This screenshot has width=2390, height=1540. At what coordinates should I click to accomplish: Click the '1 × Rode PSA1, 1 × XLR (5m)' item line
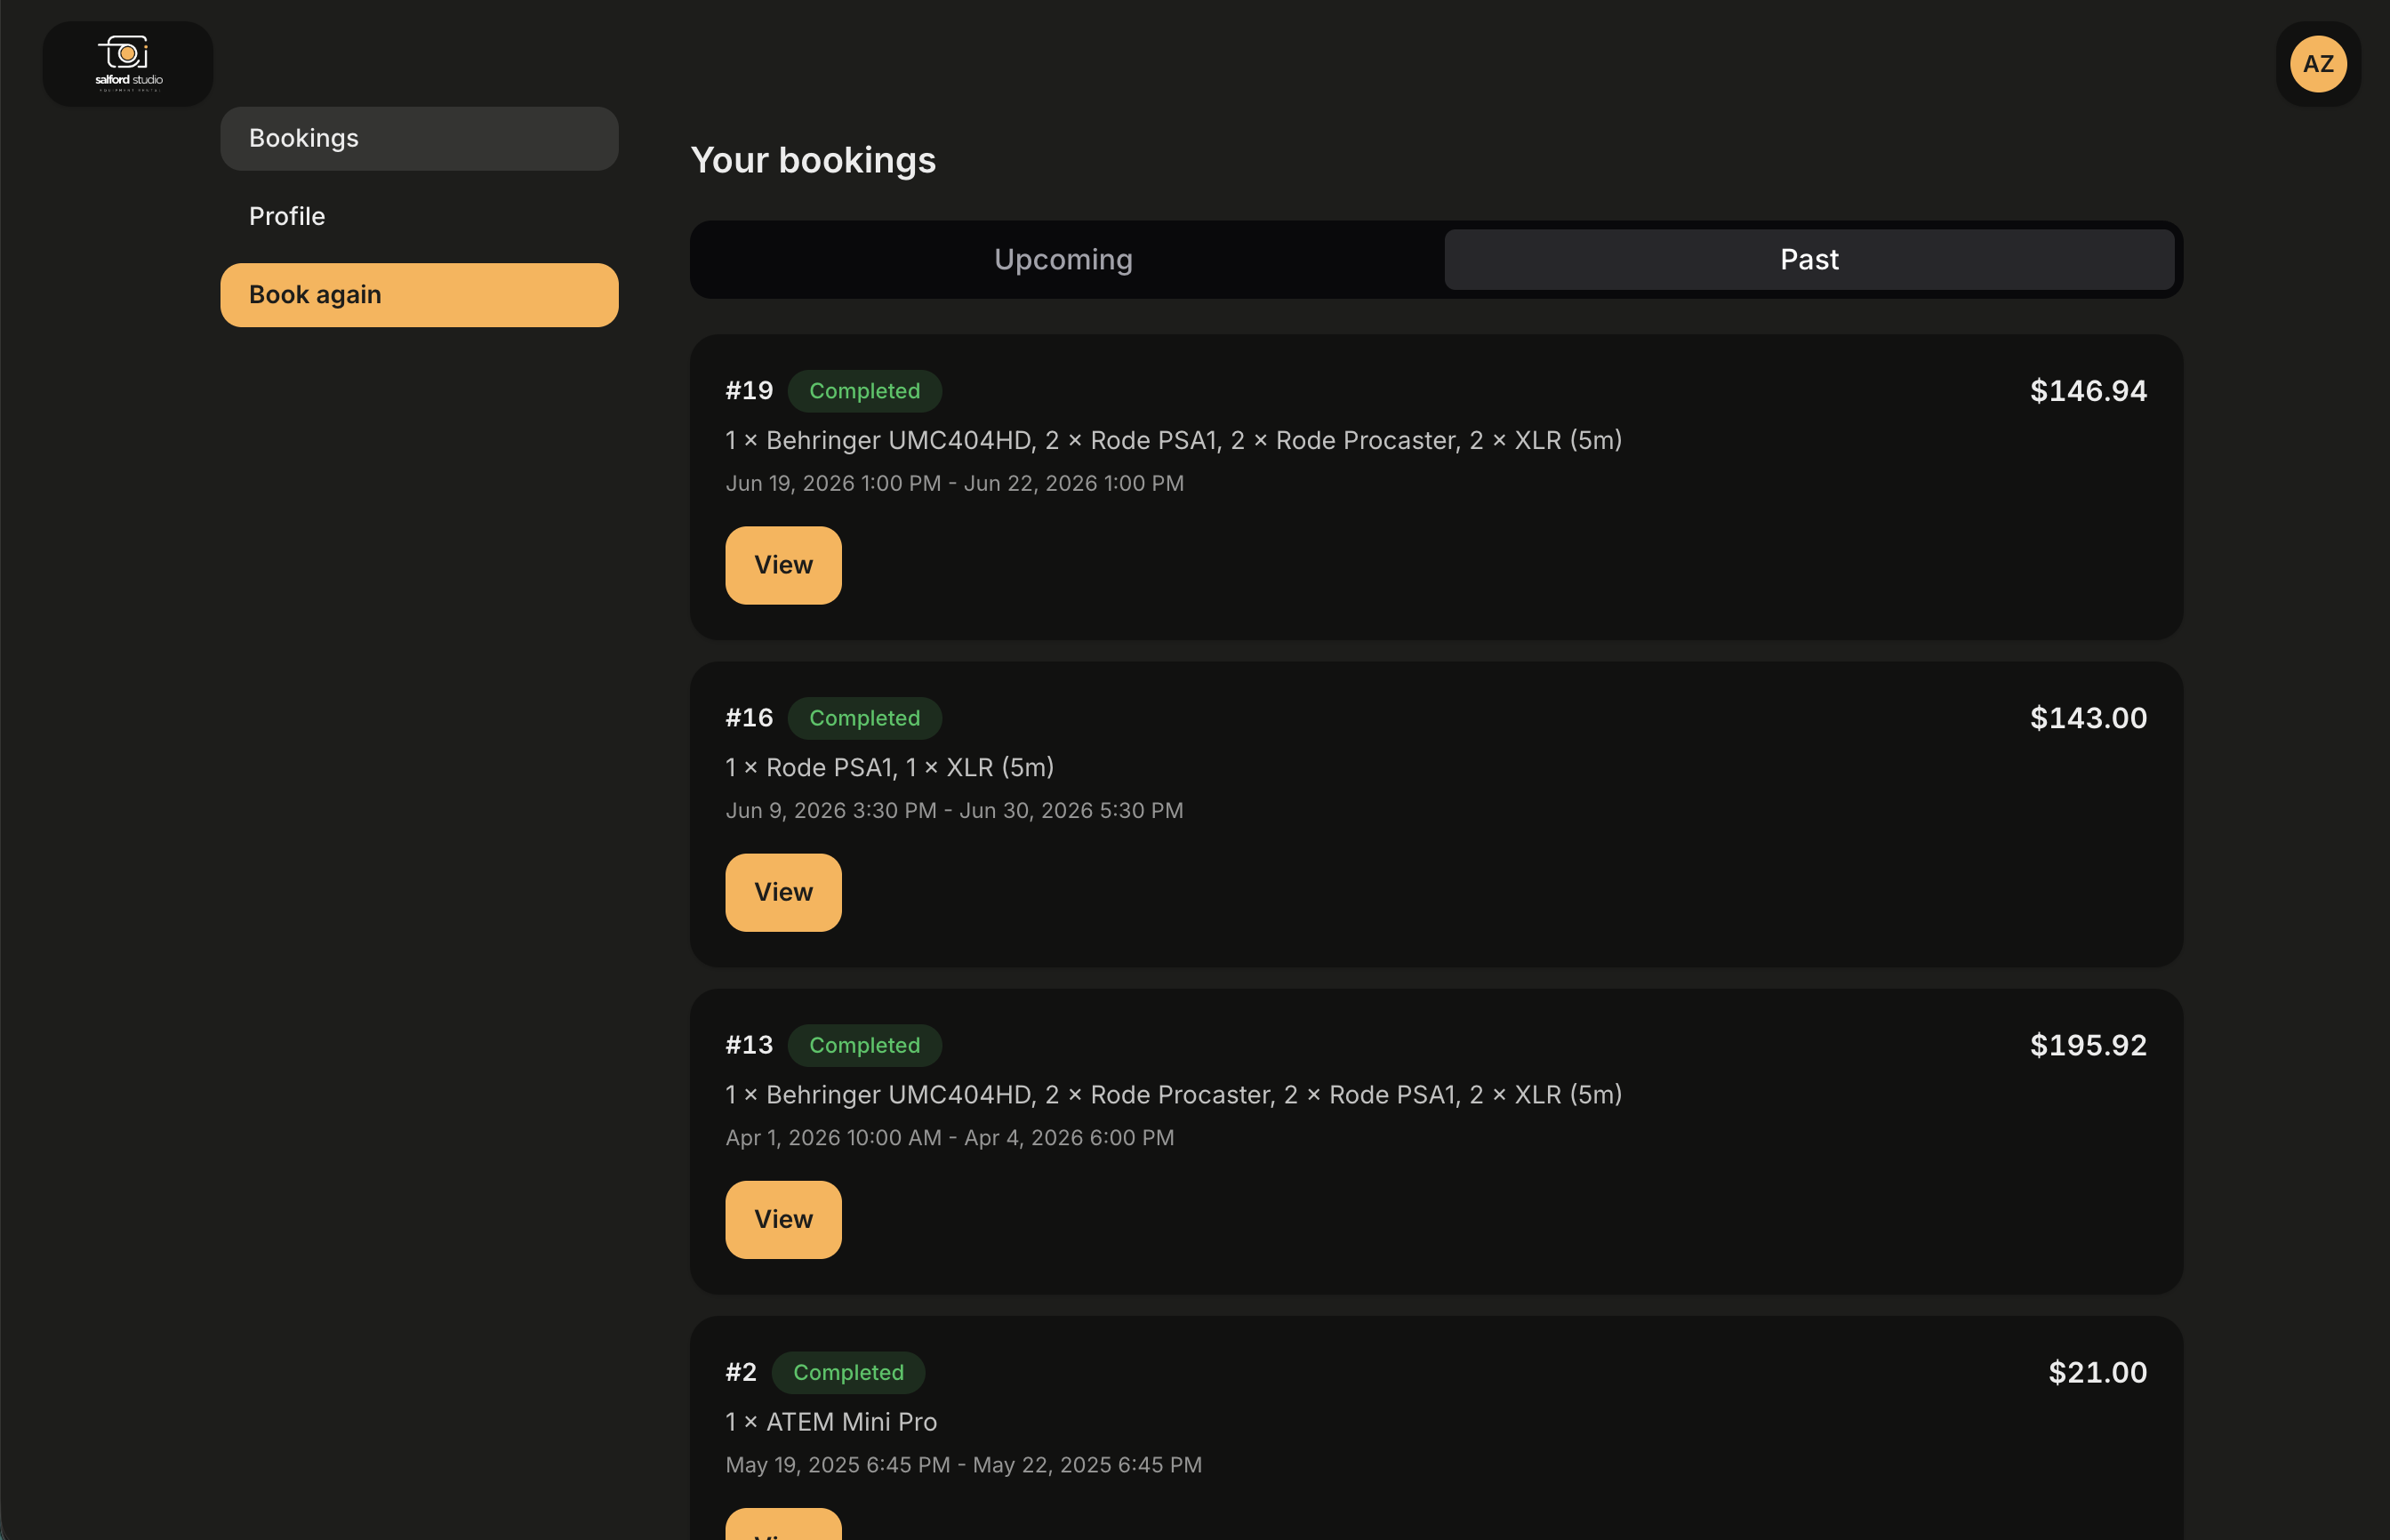[889, 768]
